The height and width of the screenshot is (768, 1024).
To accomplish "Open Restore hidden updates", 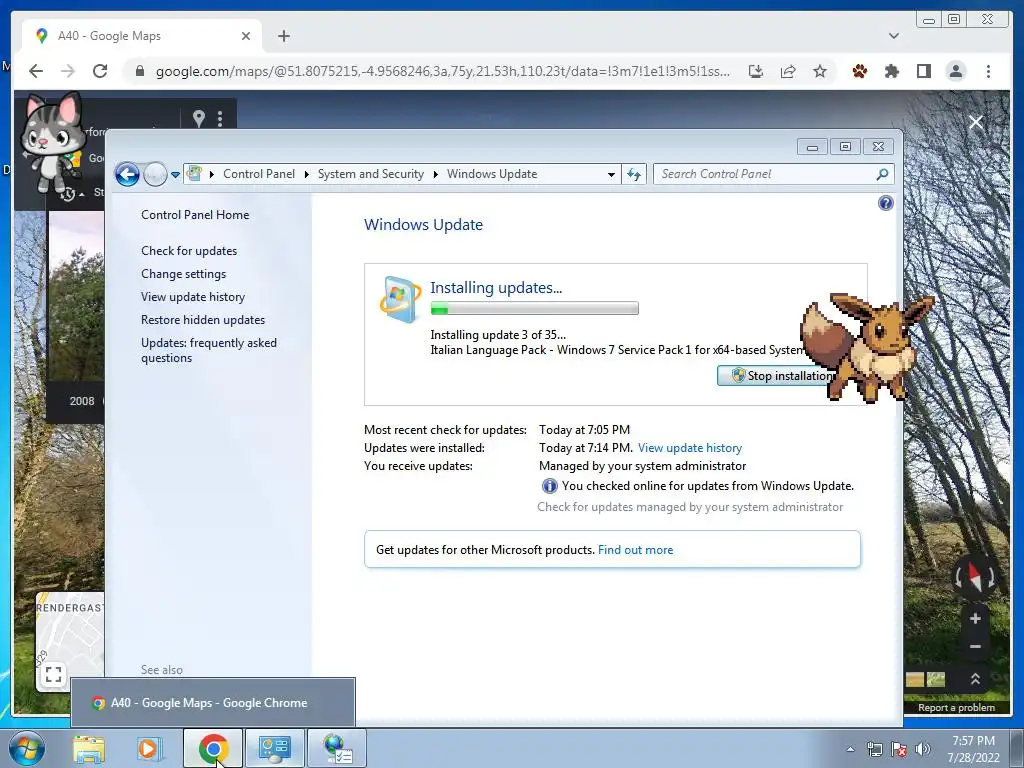I will 202,319.
